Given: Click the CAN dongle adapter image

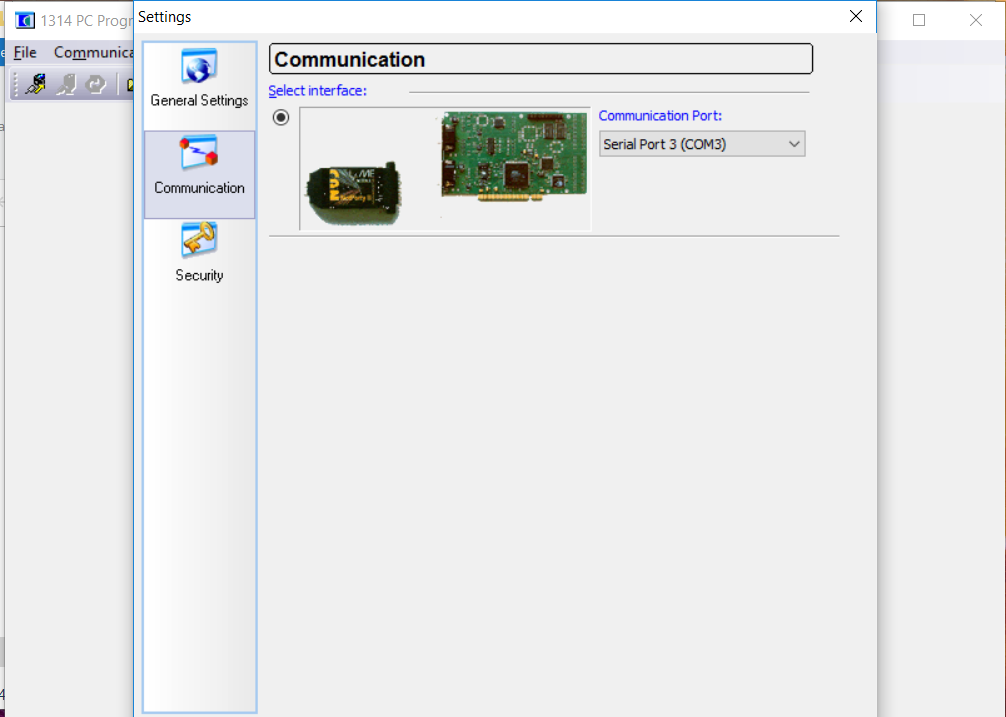Looking at the screenshot, I should pos(352,190).
